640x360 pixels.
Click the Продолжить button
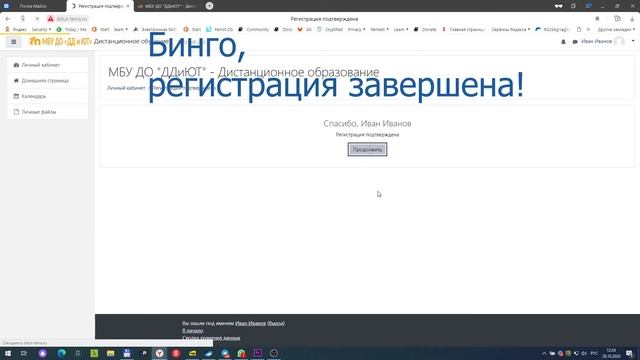(367, 149)
